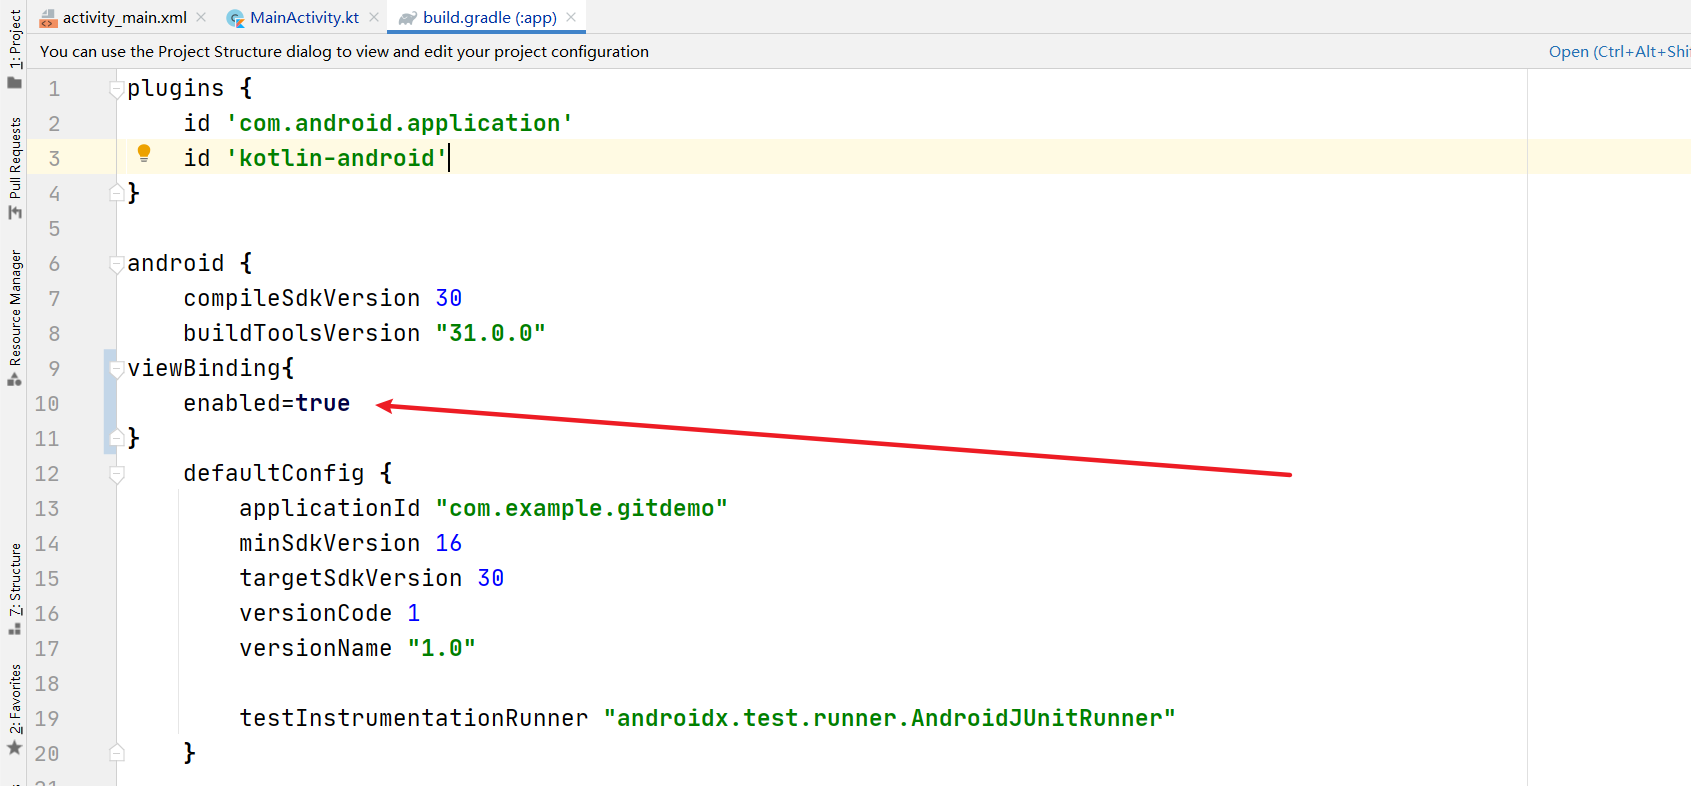The image size is (1691, 786).
Task: Collapse the viewBinding block fold marker
Action: [x=117, y=369]
